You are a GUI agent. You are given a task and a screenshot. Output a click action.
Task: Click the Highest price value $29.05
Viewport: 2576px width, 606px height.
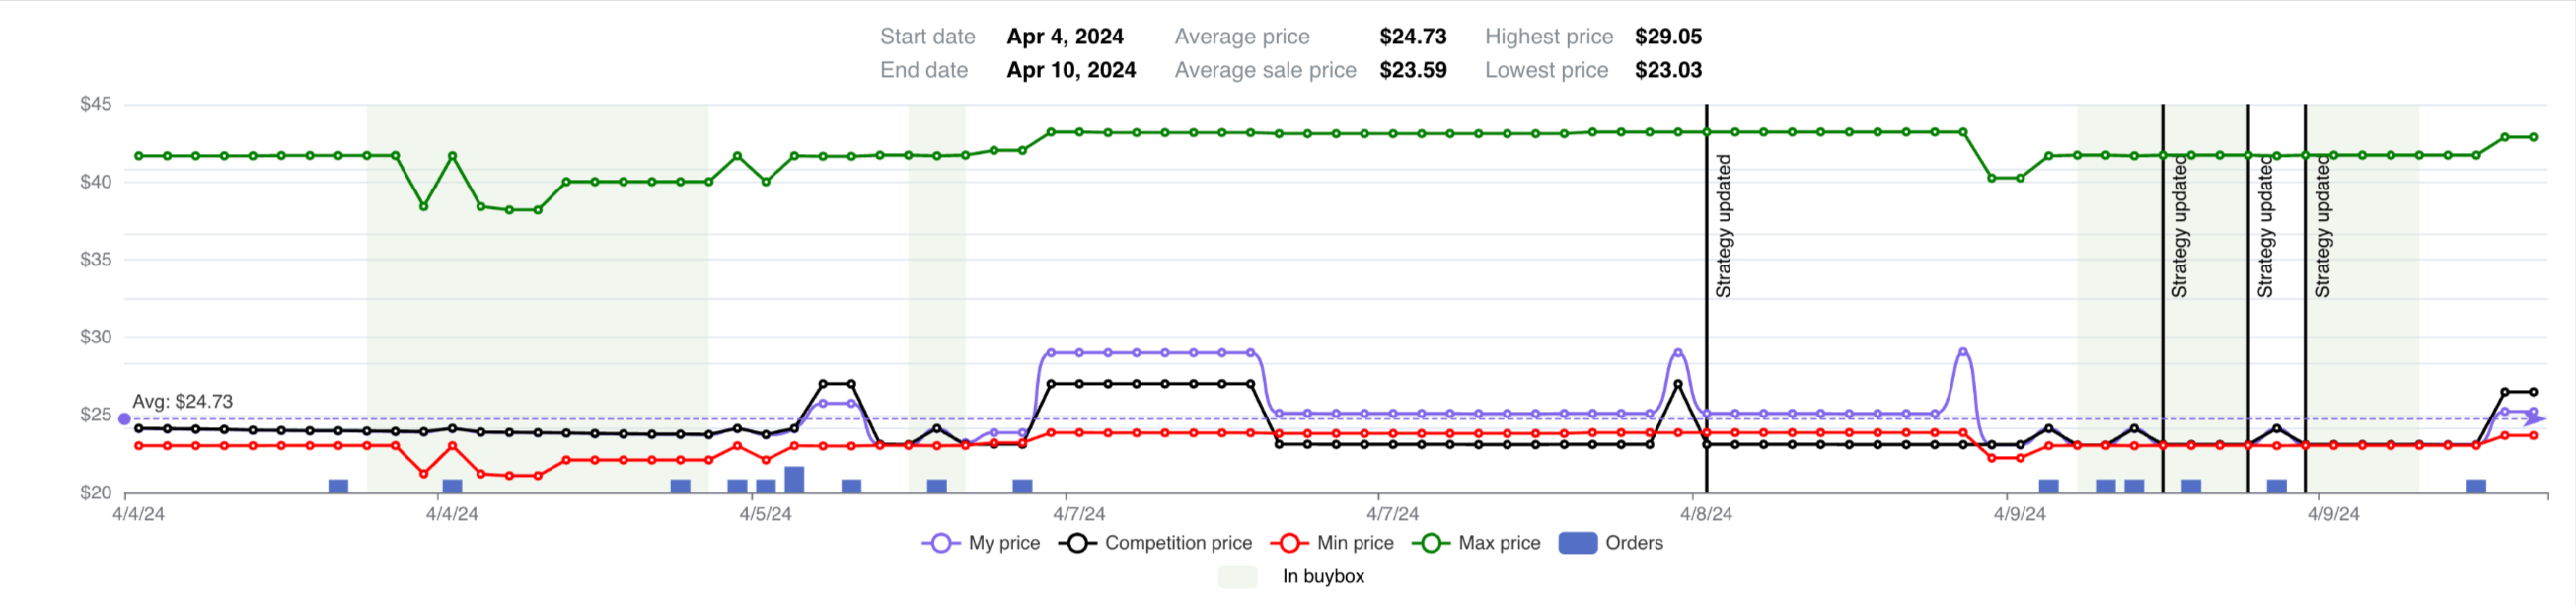pyautogui.click(x=1668, y=37)
